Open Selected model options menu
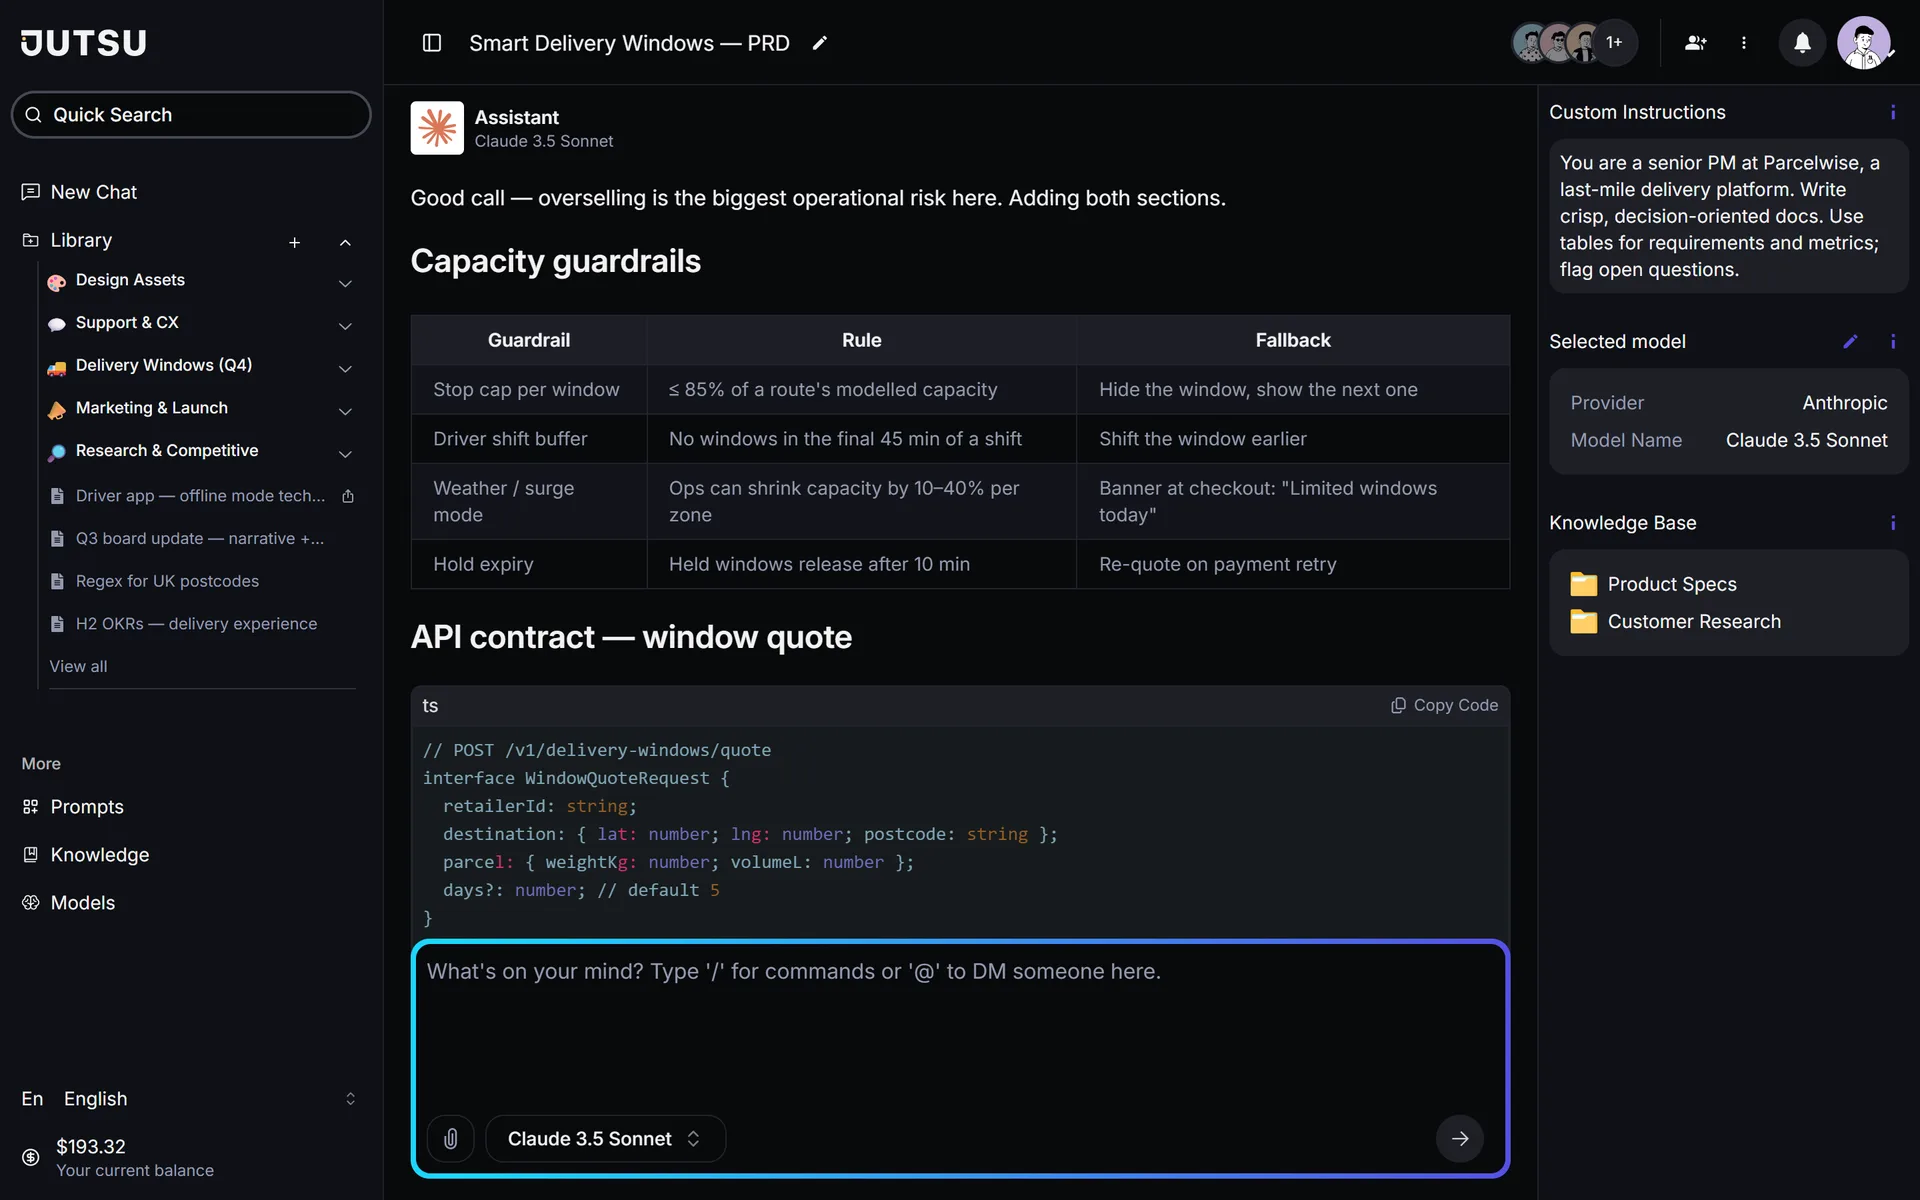This screenshot has height=1200, width=1920. click(1893, 341)
